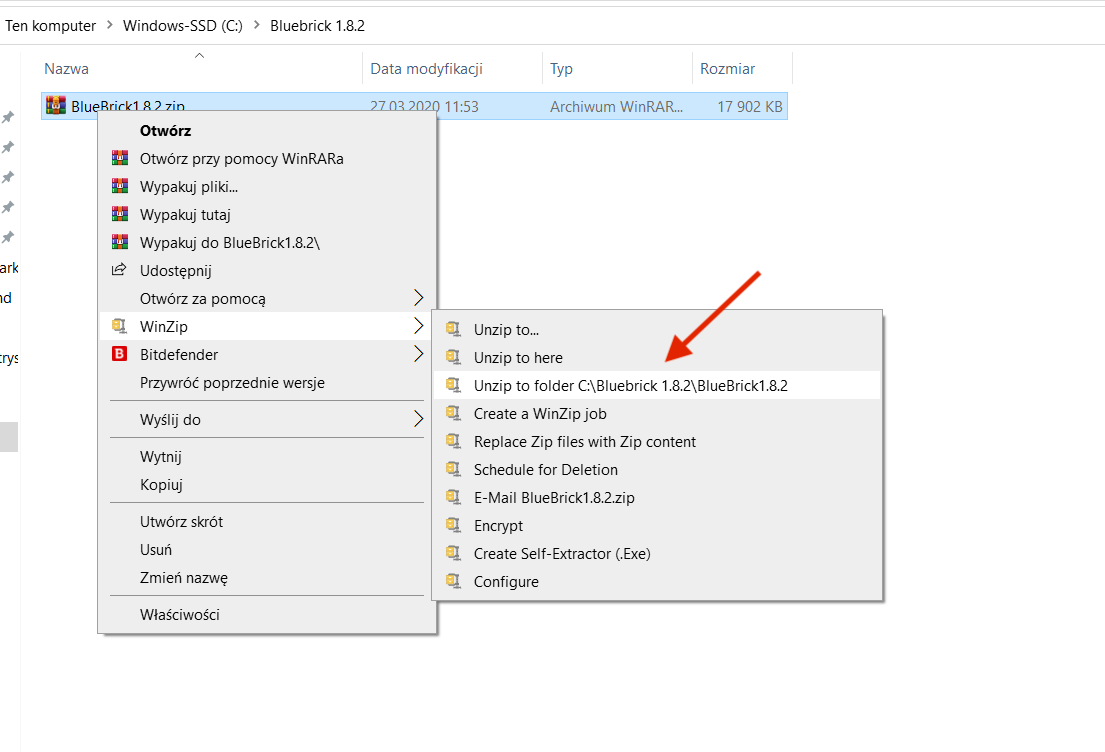Image resolution: width=1105 pixels, height=752 pixels.
Task: Select the 'WinZip' context menu entry
Action: click(267, 326)
